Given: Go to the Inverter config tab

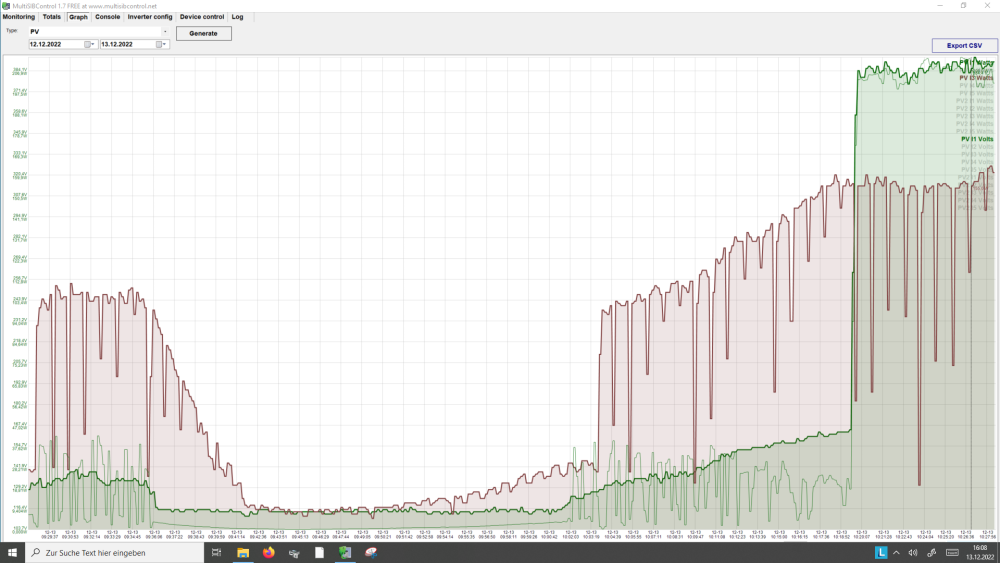Looking at the screenshot, I should pyautogui.click(x=150, y=17).
